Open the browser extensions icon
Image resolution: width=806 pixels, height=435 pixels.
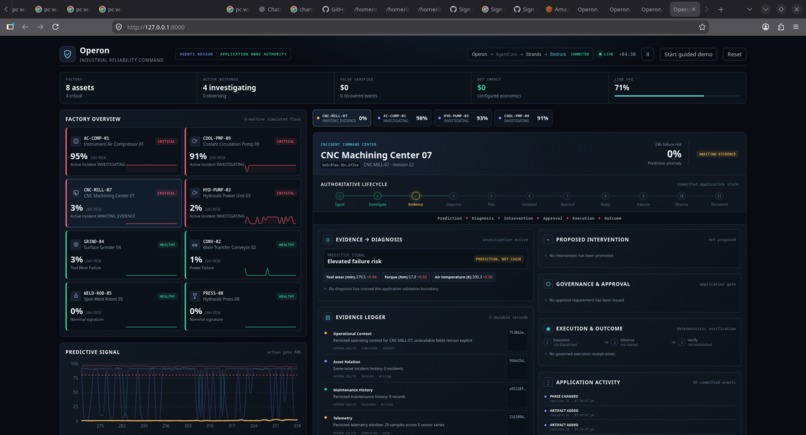pyautogui.click(x=781, y=27)
